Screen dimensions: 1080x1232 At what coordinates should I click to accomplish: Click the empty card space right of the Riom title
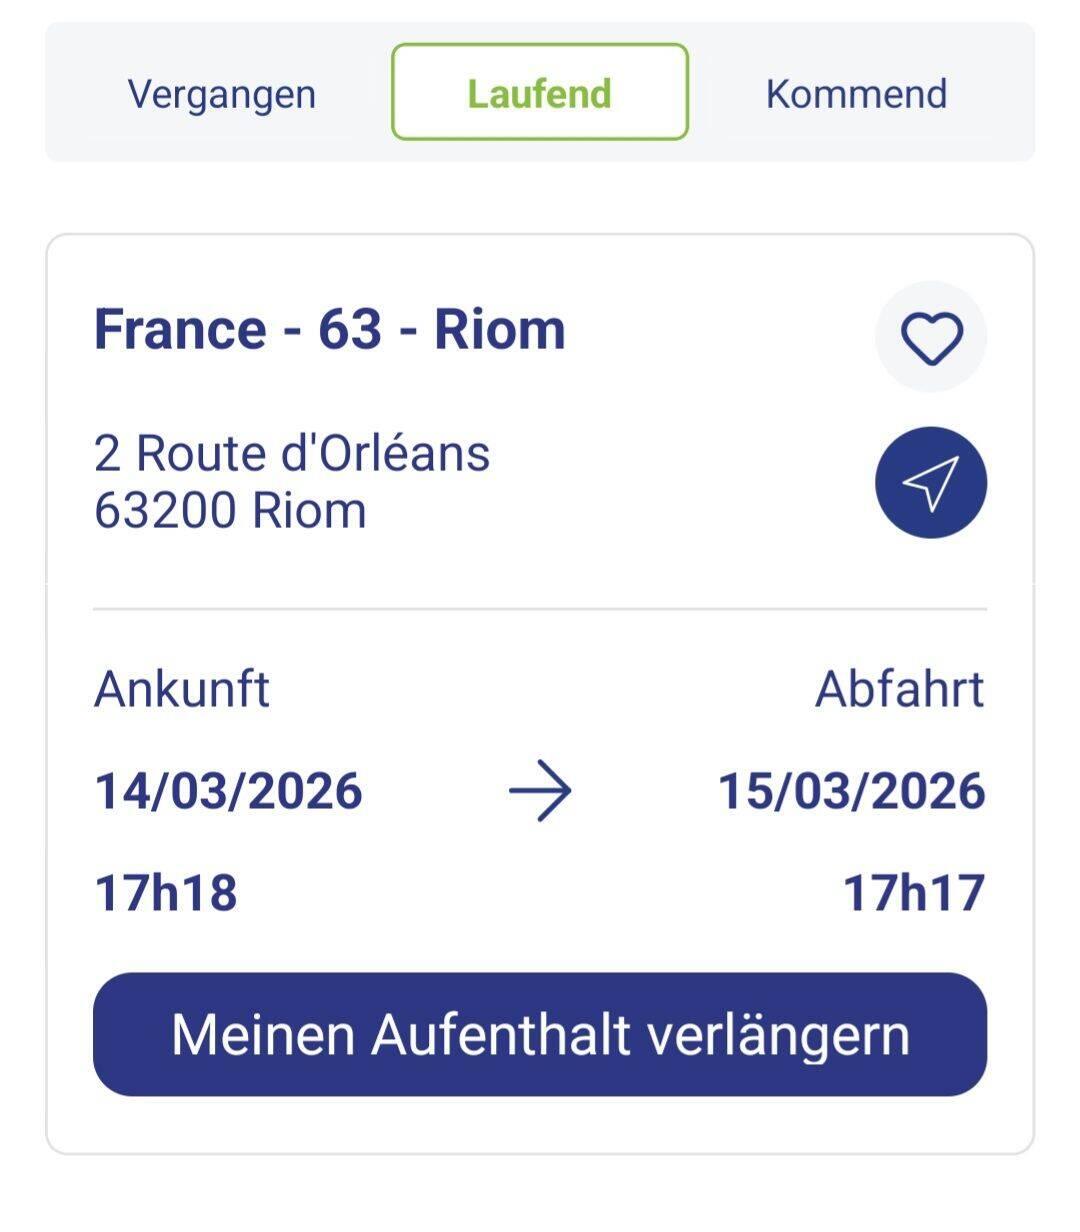click(720, 330)
